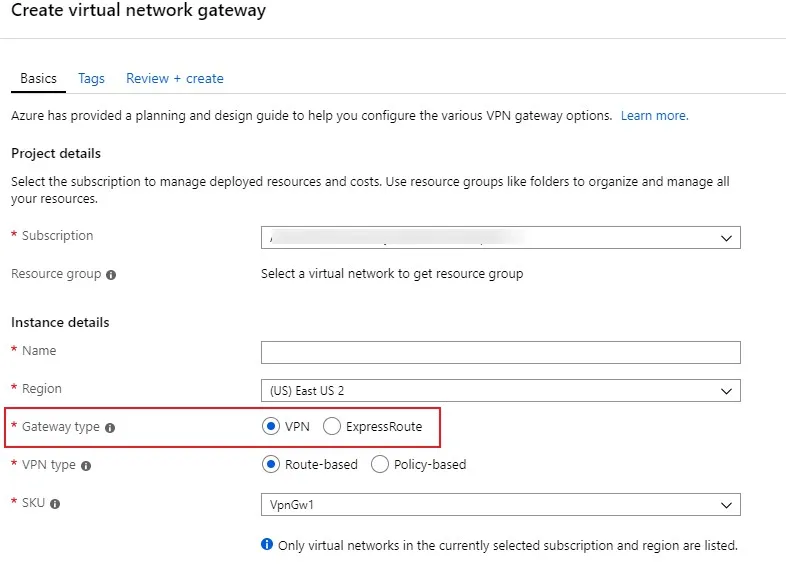Click the Resource group info icon
Viewport: 786px width, 565px height.
(x=111, y=274)
